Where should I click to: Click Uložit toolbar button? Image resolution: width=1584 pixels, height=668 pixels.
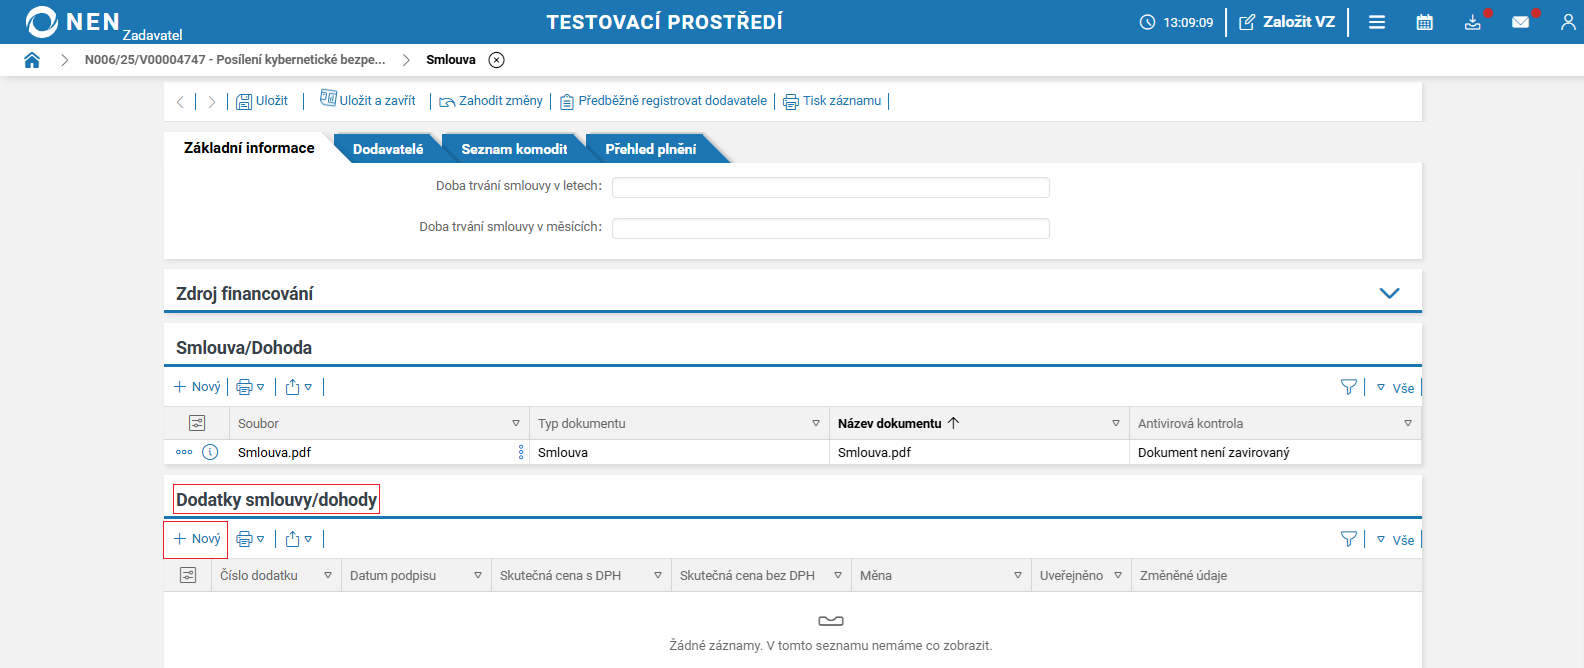[x=262, y=101]
